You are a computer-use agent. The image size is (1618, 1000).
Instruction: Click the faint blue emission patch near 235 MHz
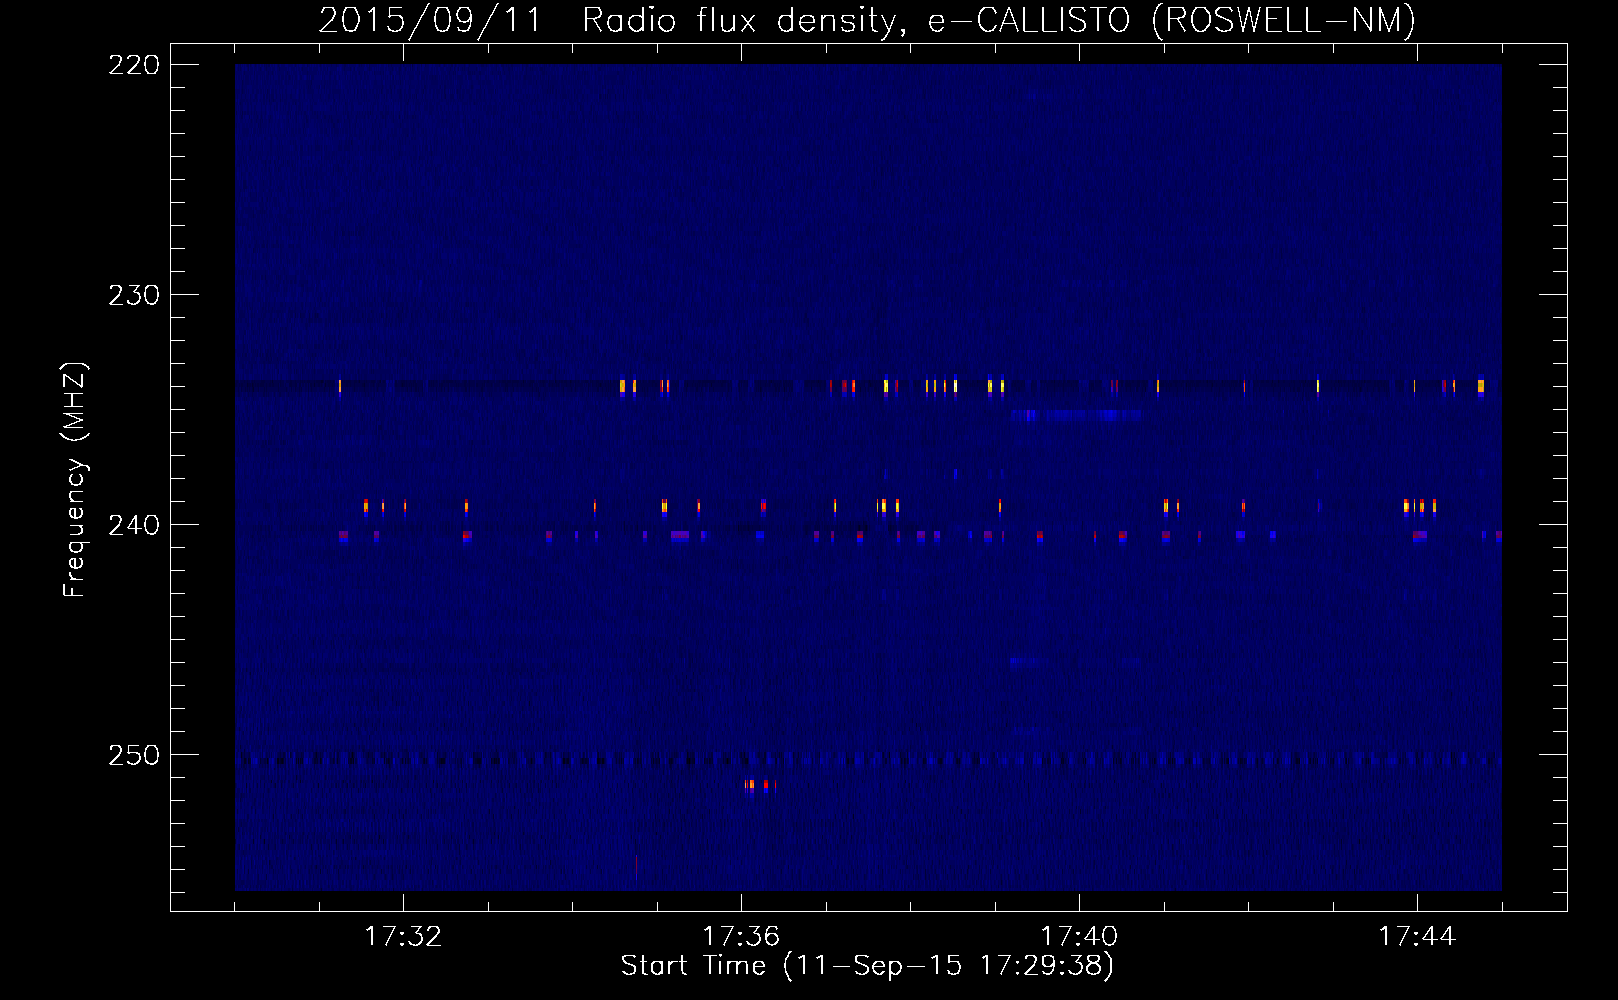(1075, 414)
